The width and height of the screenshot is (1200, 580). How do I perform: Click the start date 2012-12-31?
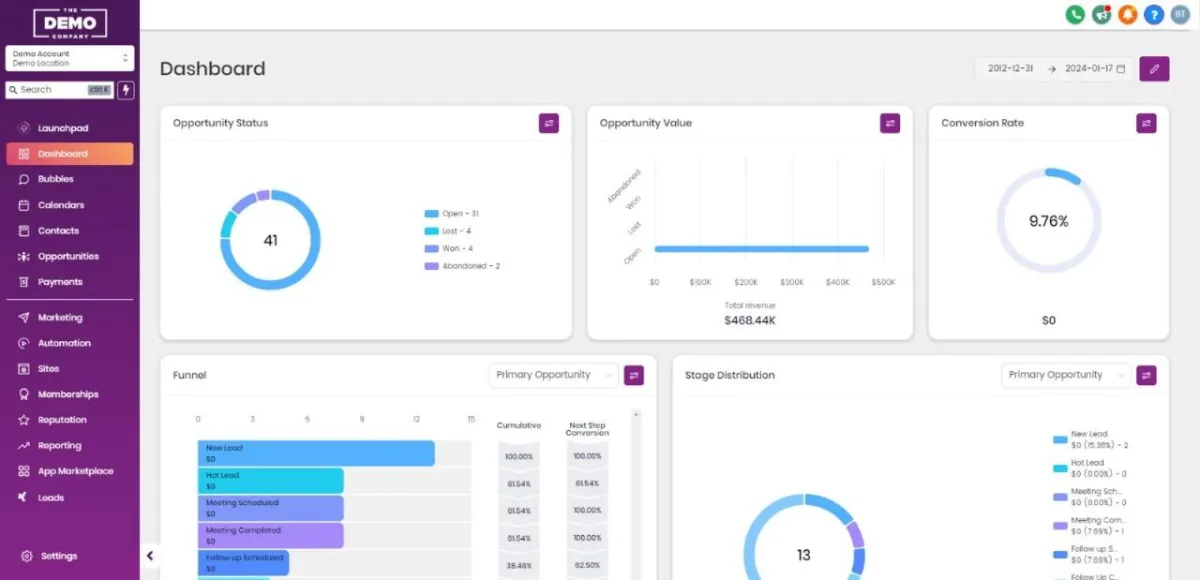[x=1011, y=69]
